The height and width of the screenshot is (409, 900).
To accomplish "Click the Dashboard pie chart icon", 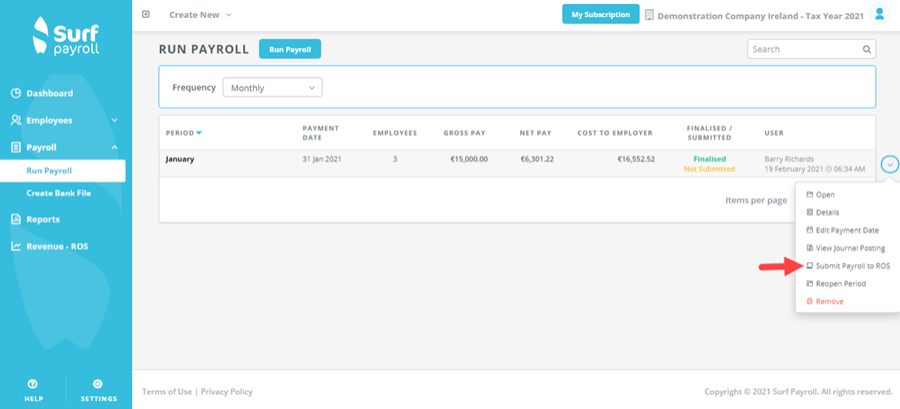I will coord(16,93).
